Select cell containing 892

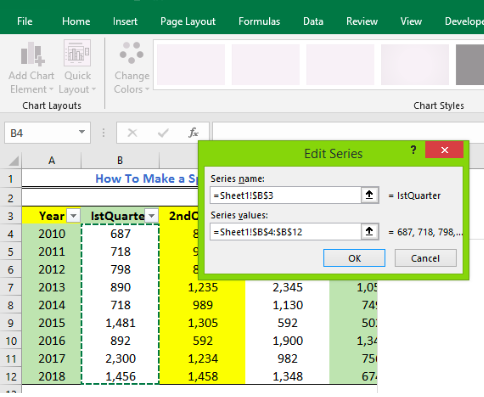click(x=120, y=341)
